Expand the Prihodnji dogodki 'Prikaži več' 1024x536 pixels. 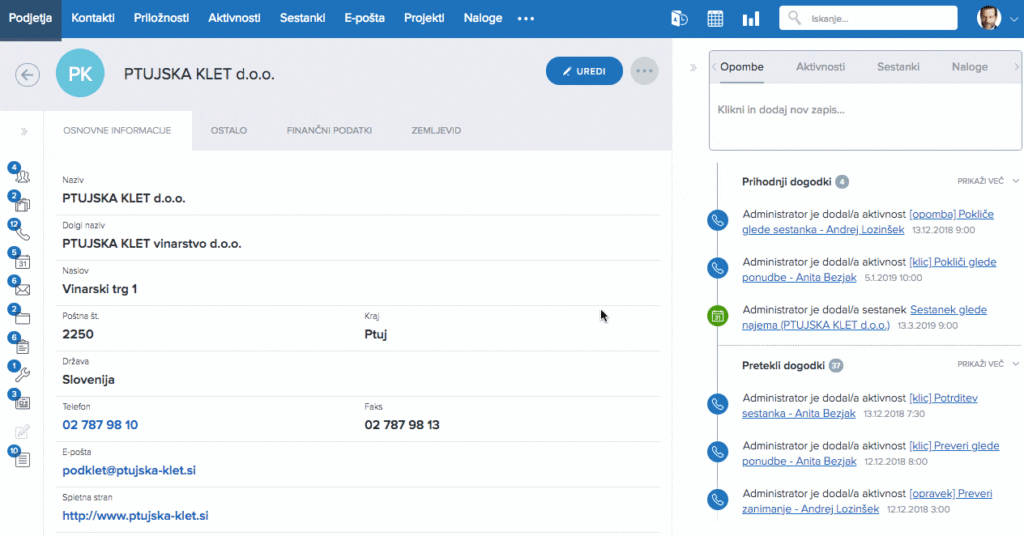[x=987, y=181]
